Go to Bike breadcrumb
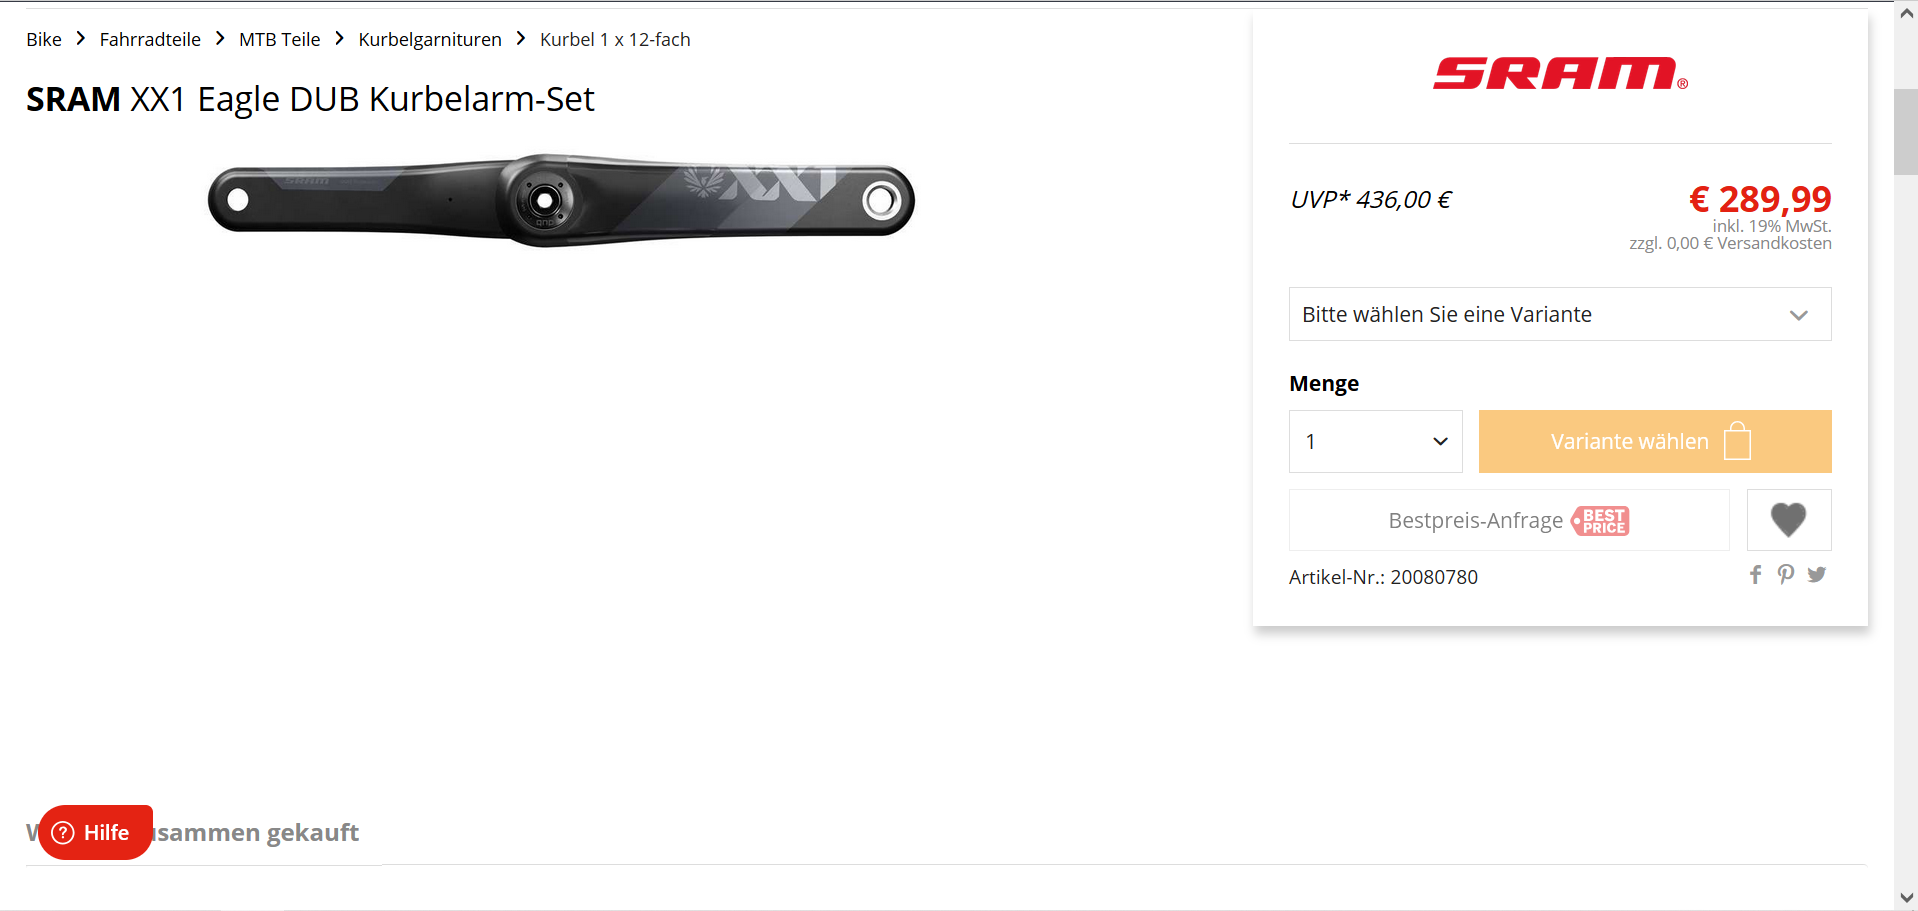1918x911 pixels. coord(44,39)
